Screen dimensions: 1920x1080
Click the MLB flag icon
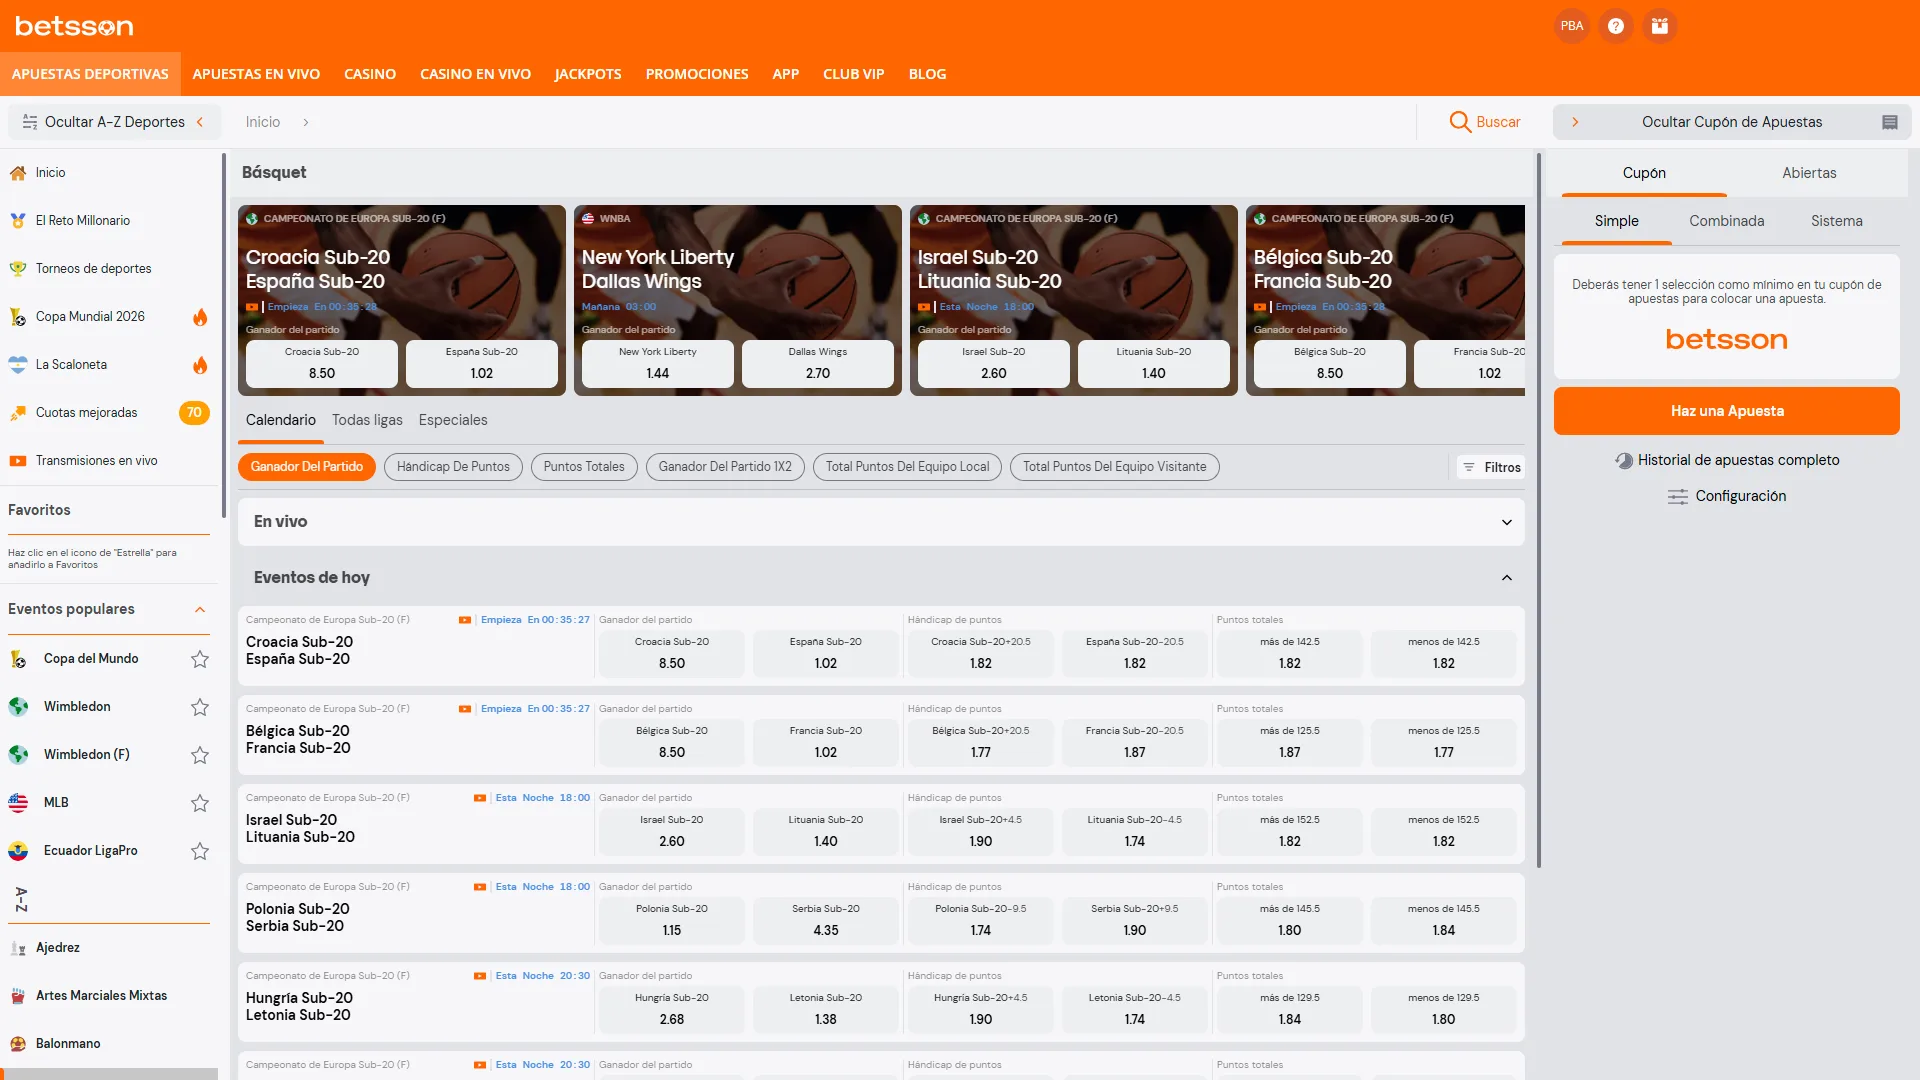(x=18, y=803)
